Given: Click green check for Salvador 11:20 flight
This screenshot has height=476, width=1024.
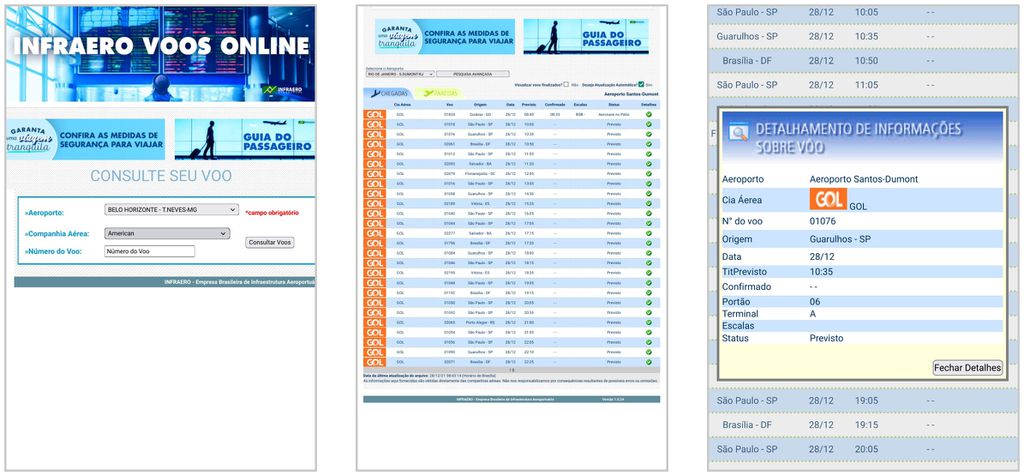Looking at the screenshot, I should pos(648,163).
